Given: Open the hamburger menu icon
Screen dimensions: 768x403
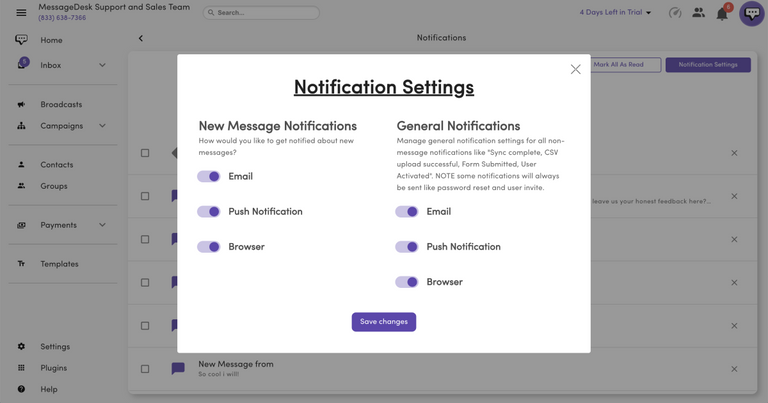Looking at the screenshot, I should [x=21, y=13].
